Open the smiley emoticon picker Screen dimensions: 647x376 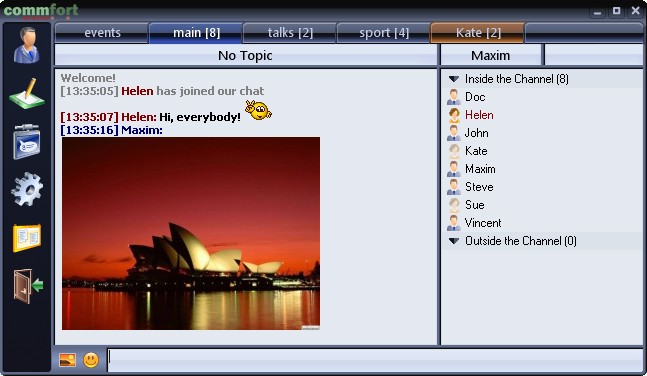pos(91,360)
